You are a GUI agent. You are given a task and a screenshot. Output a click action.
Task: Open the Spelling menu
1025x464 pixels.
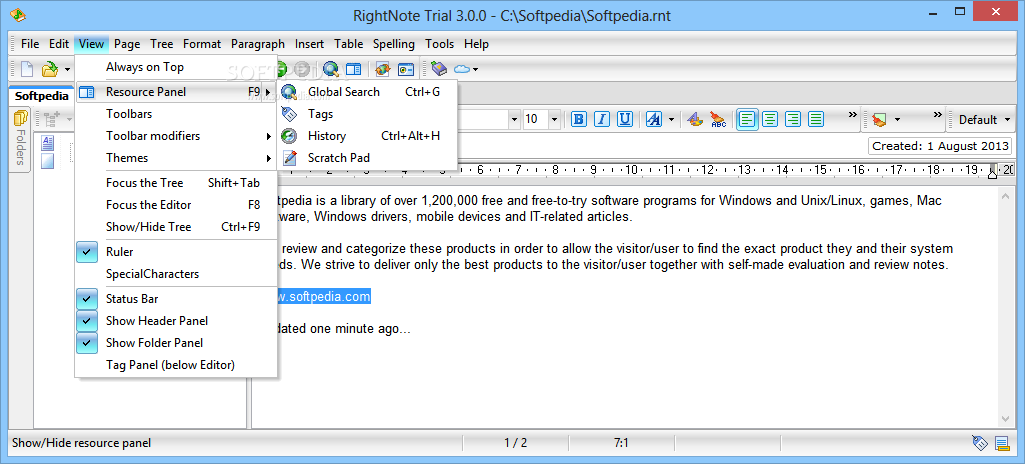[x=394, y=44]
